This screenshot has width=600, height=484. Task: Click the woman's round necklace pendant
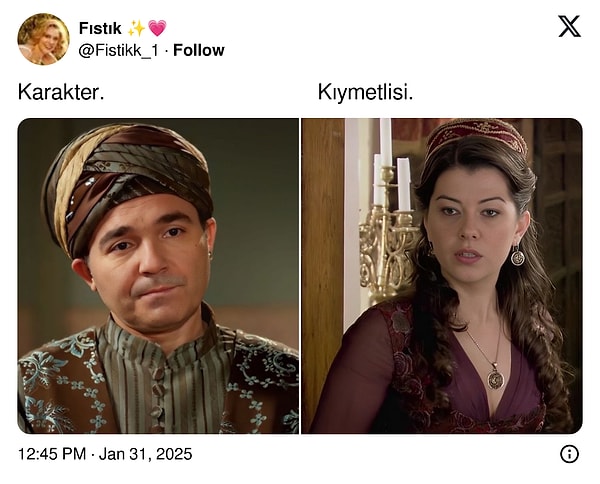pos(496,378)
